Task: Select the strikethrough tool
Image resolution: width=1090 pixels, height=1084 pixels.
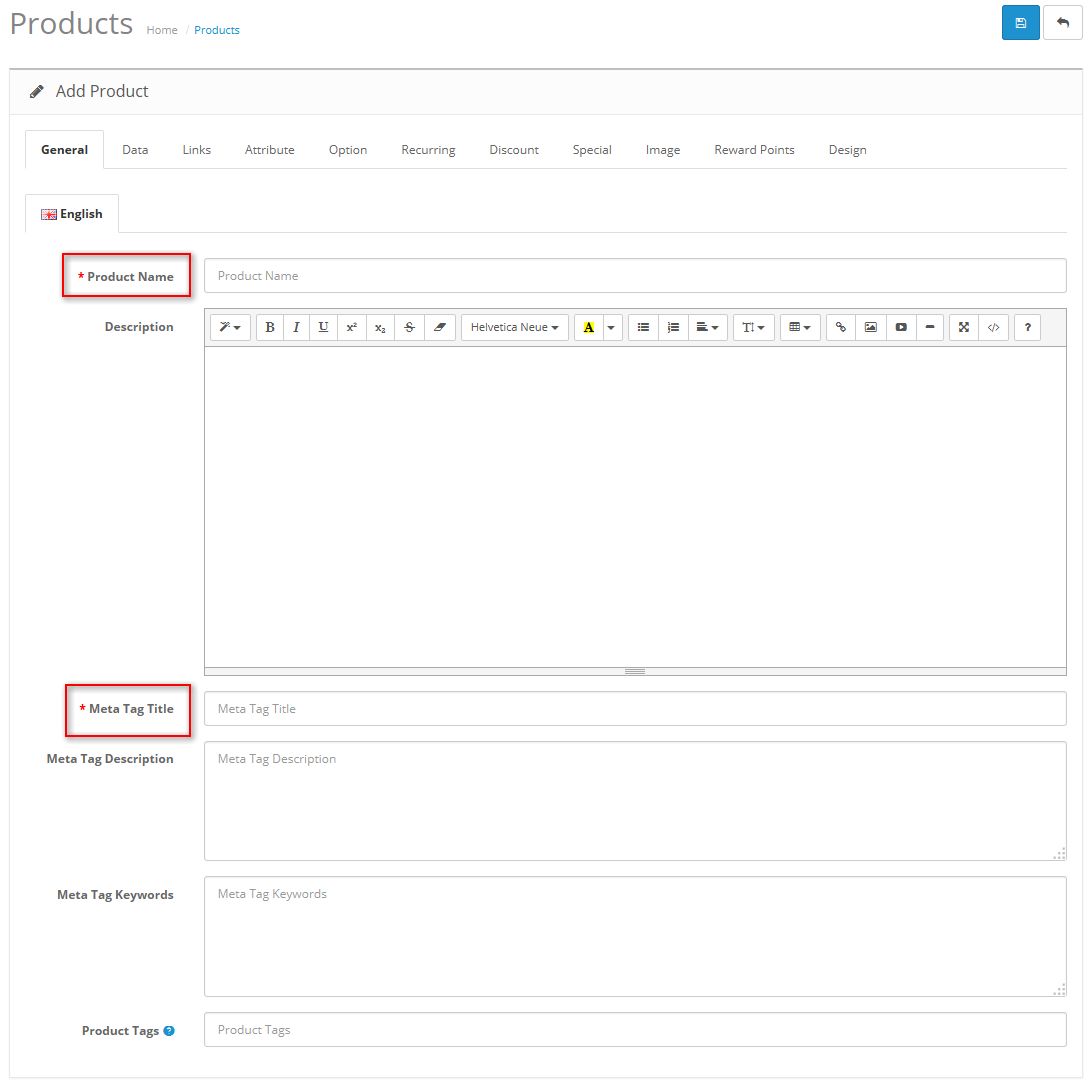Action: pos(408,327)
